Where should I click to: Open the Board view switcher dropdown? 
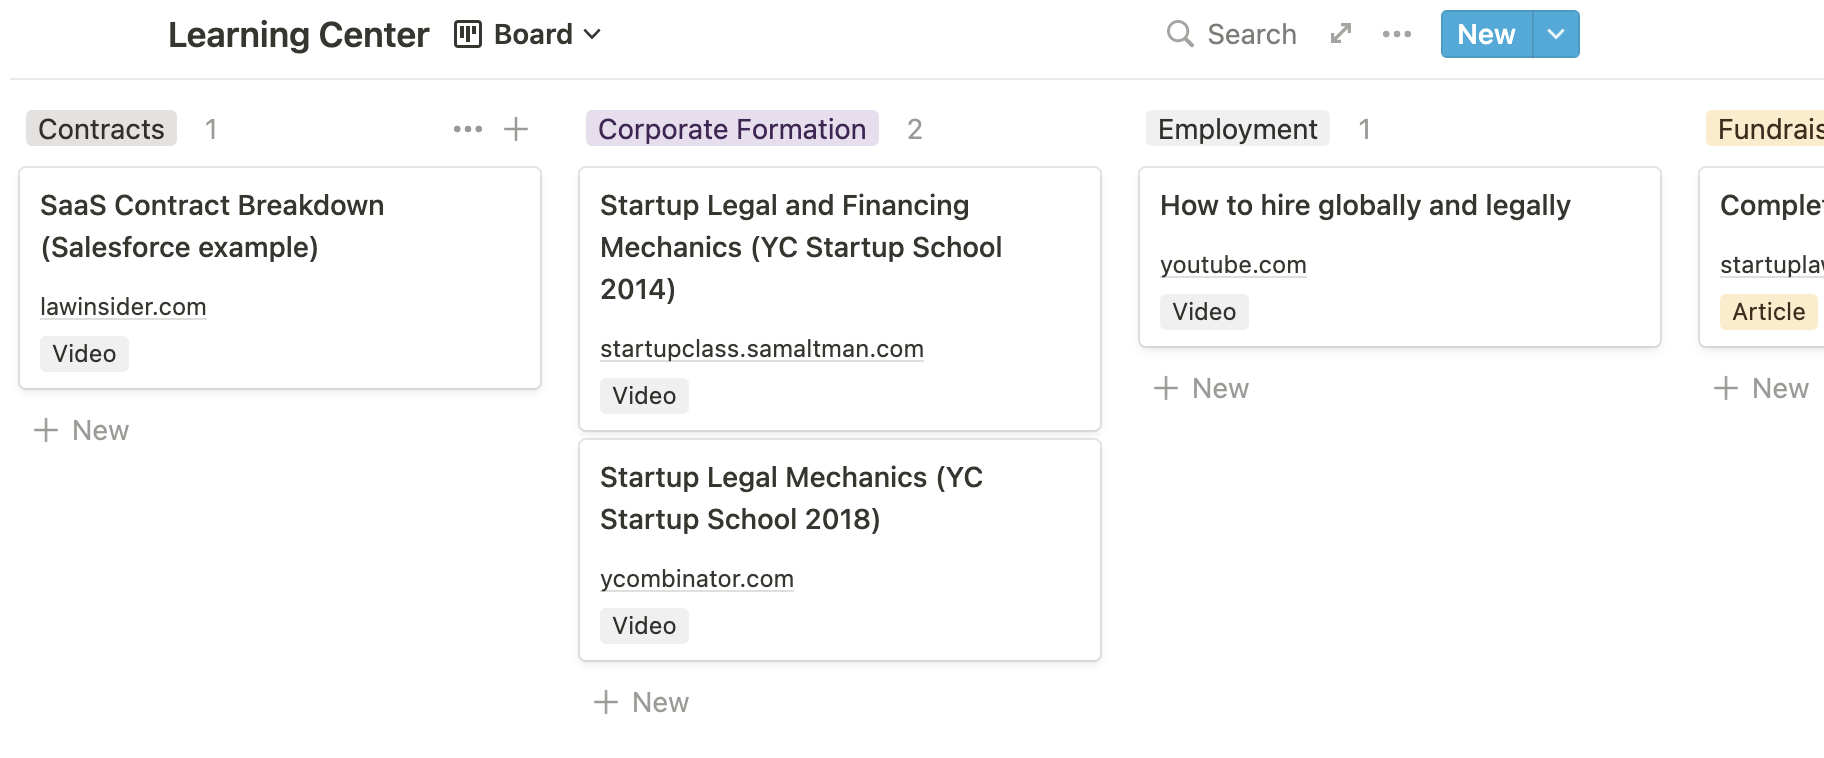pos(592,34)
